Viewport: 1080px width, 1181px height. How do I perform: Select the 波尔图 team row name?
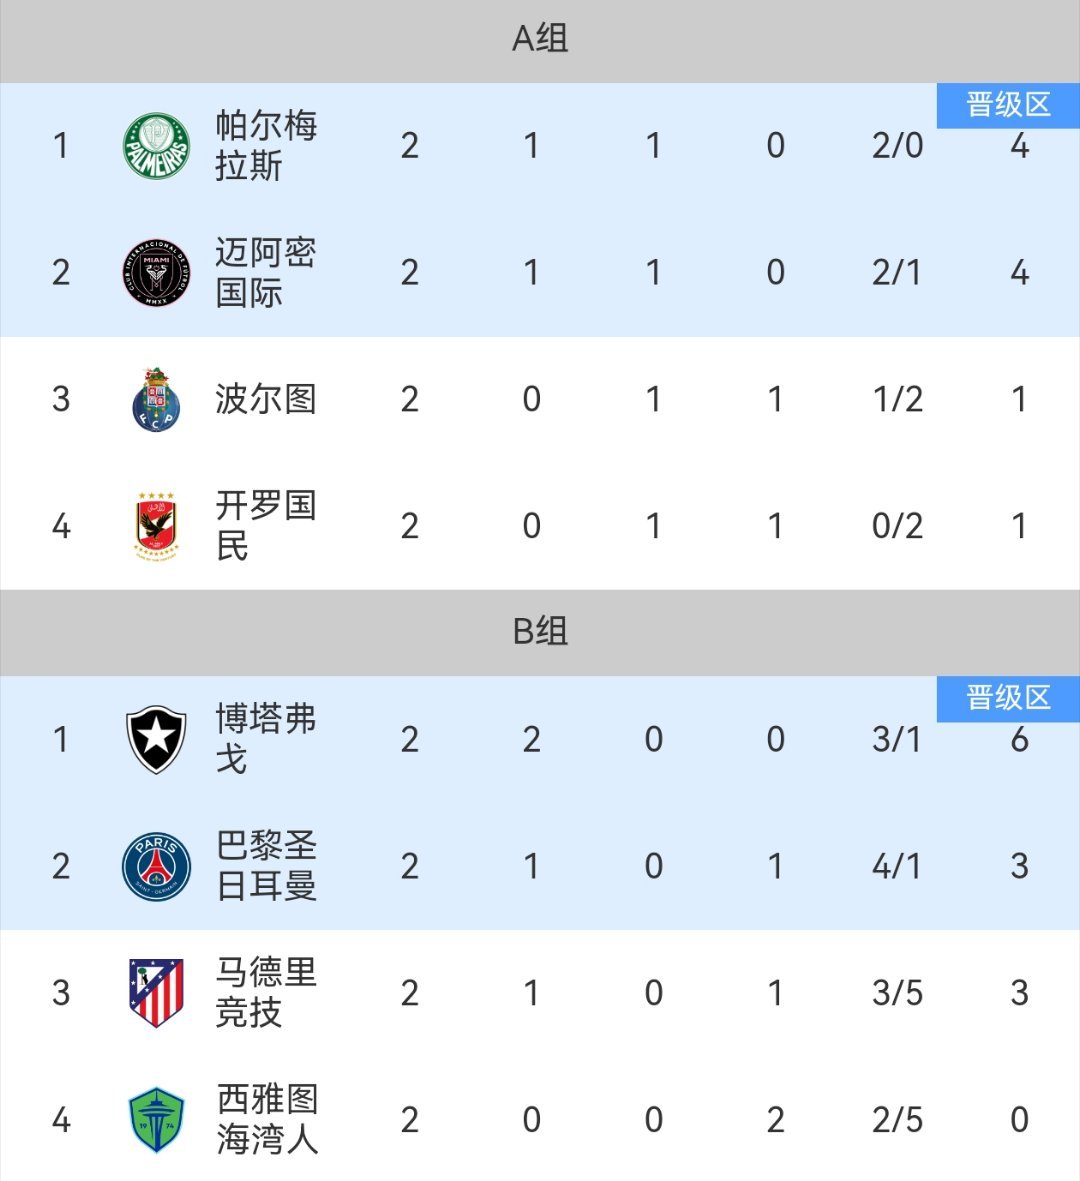[266, 399]
